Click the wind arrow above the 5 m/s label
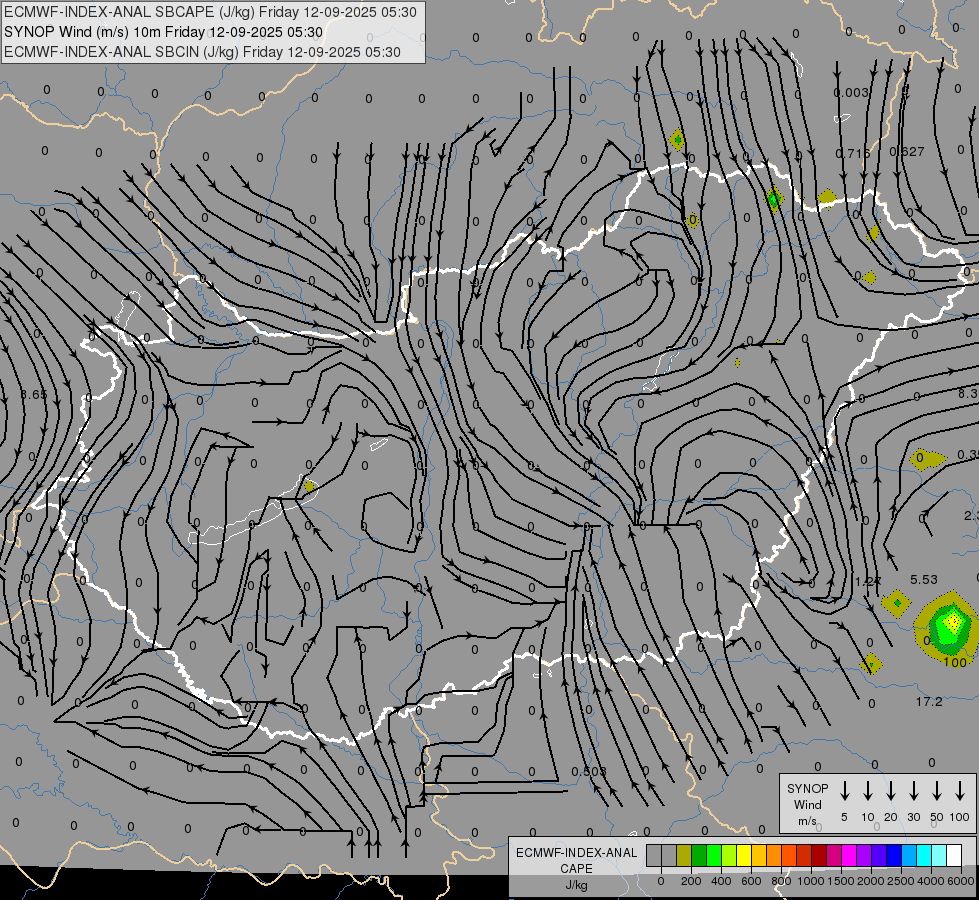This screenshot has height=900, width=979. [x=844, y=791]
